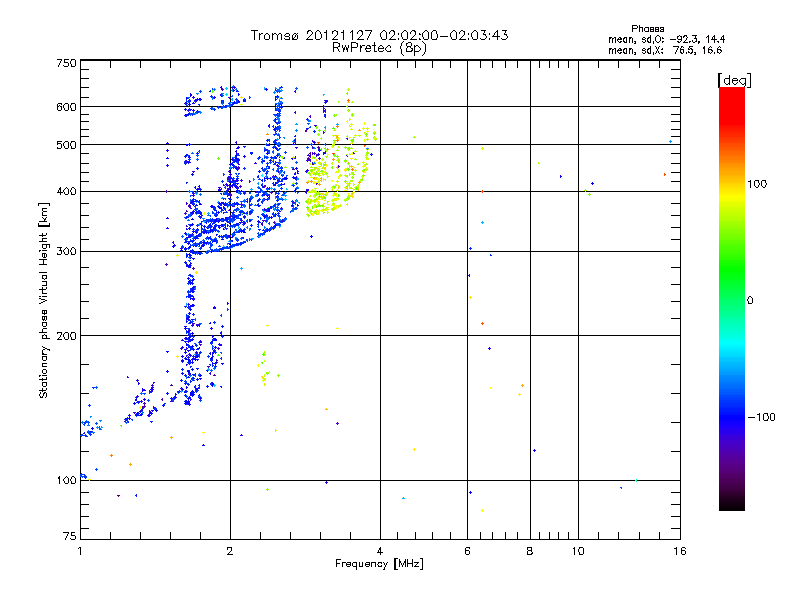
Task: Click the x-axis tick label '6'
Action: (x=467, y=551)
